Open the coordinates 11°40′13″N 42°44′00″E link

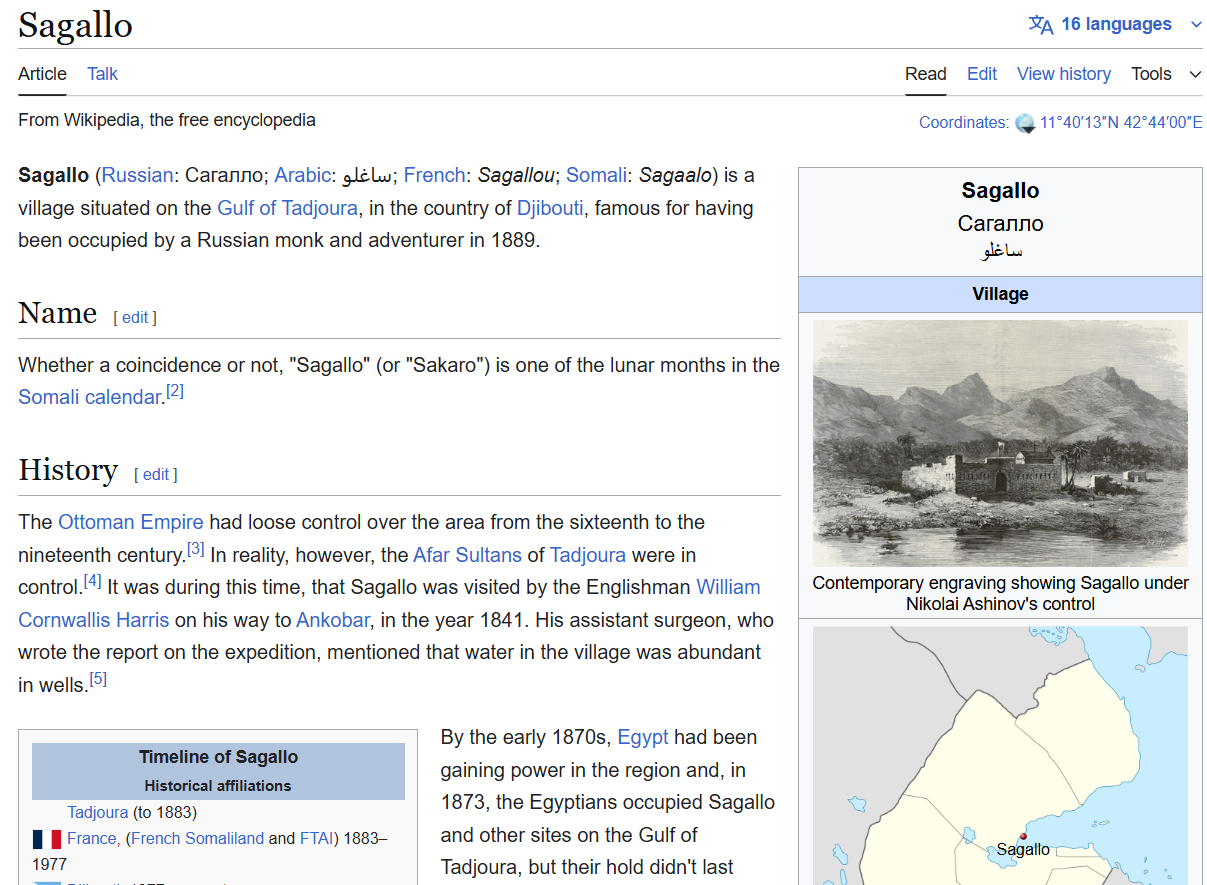pos(1121,123)
